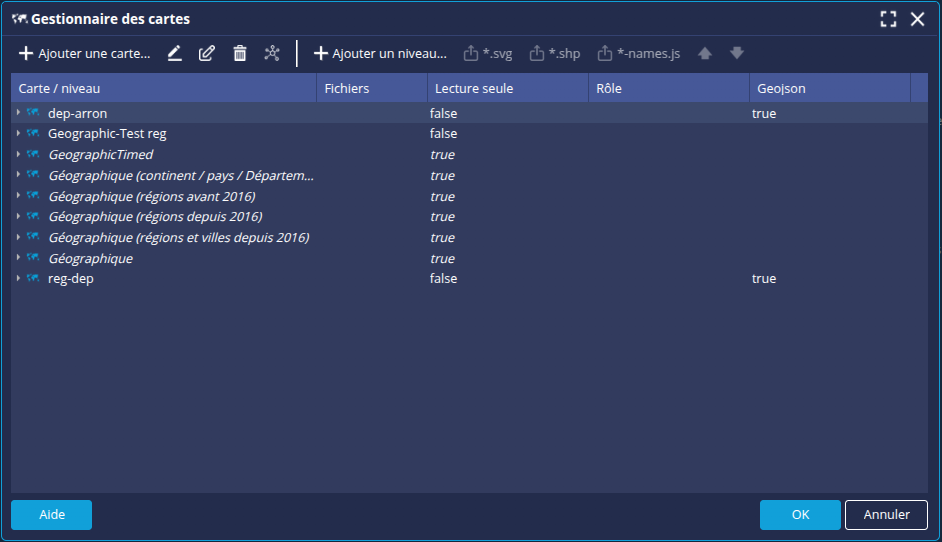This screenshot has width=942, height=542.
Task: Click Ajouter une carte button
Action: [x=84, y=53]
